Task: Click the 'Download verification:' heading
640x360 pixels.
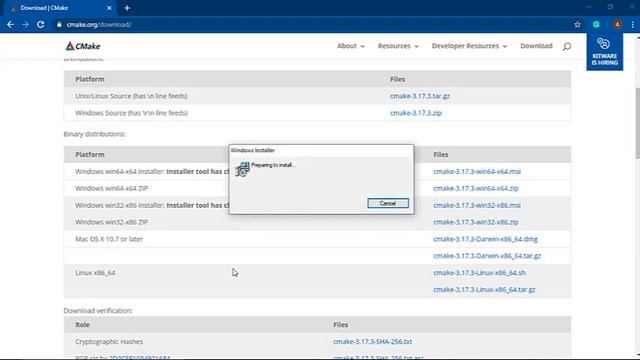Action: (98, 311)
